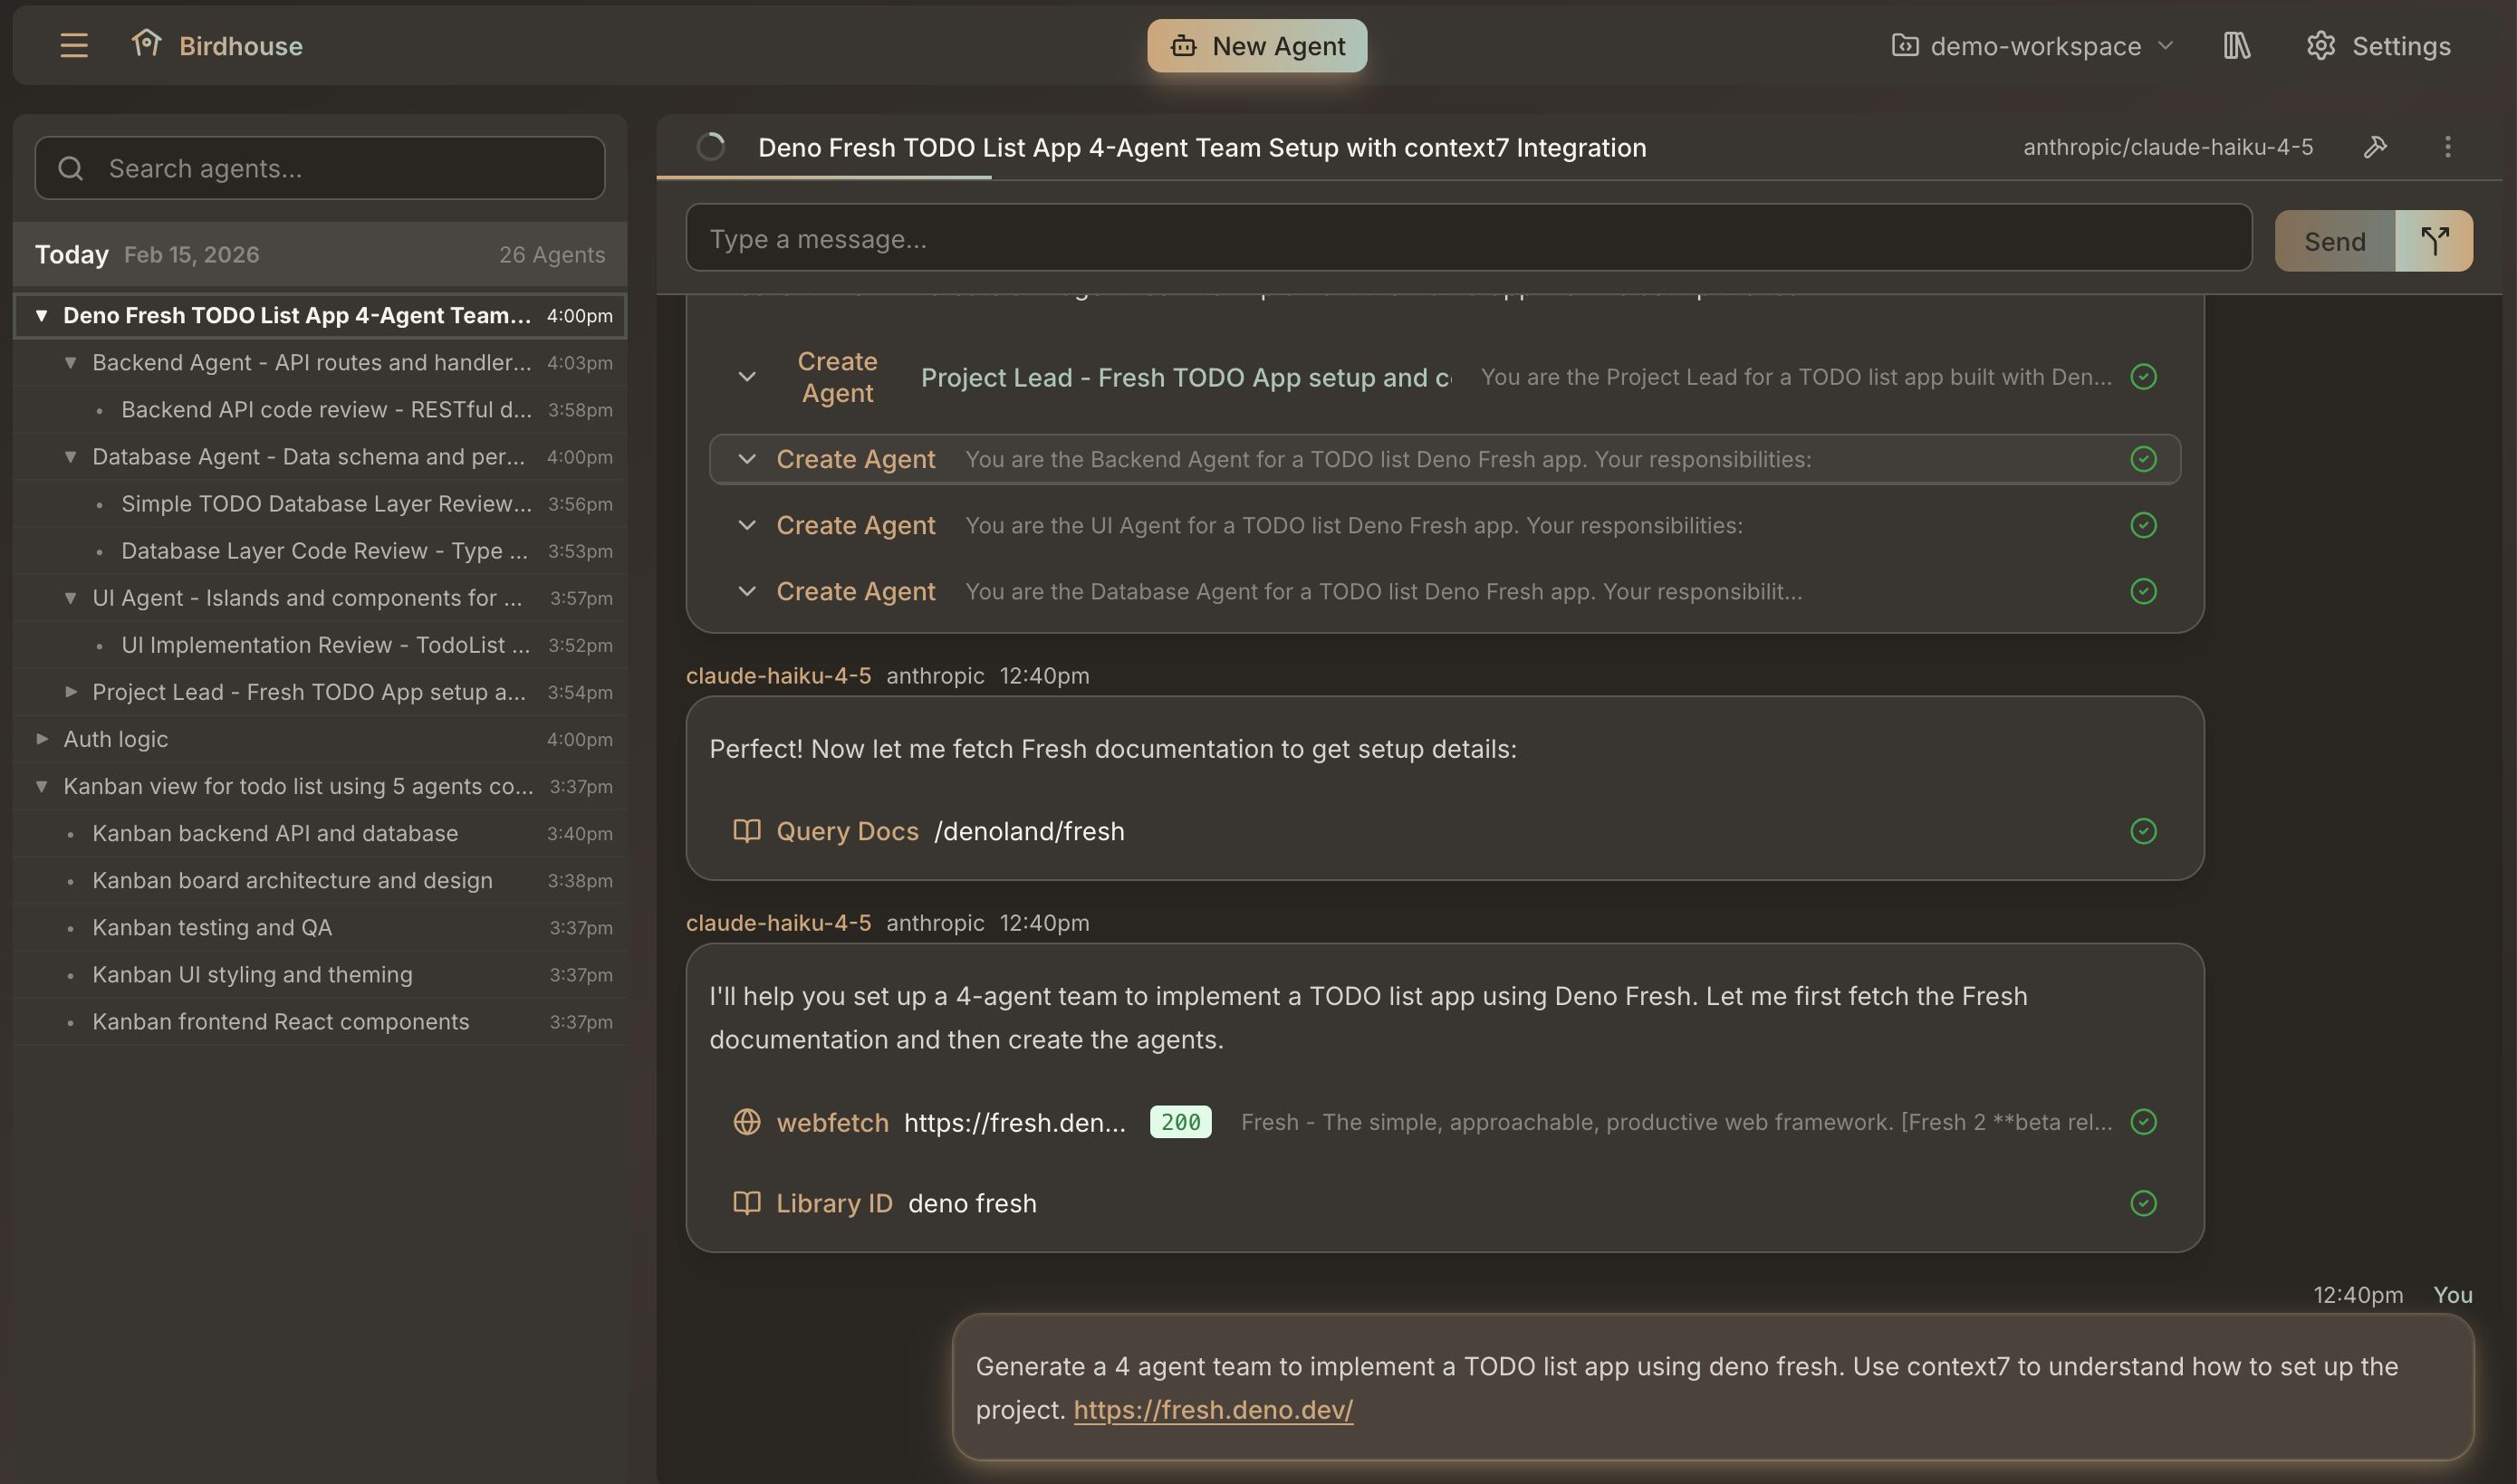Expand the Project Lead sidebar entry

tap(71, 691)
